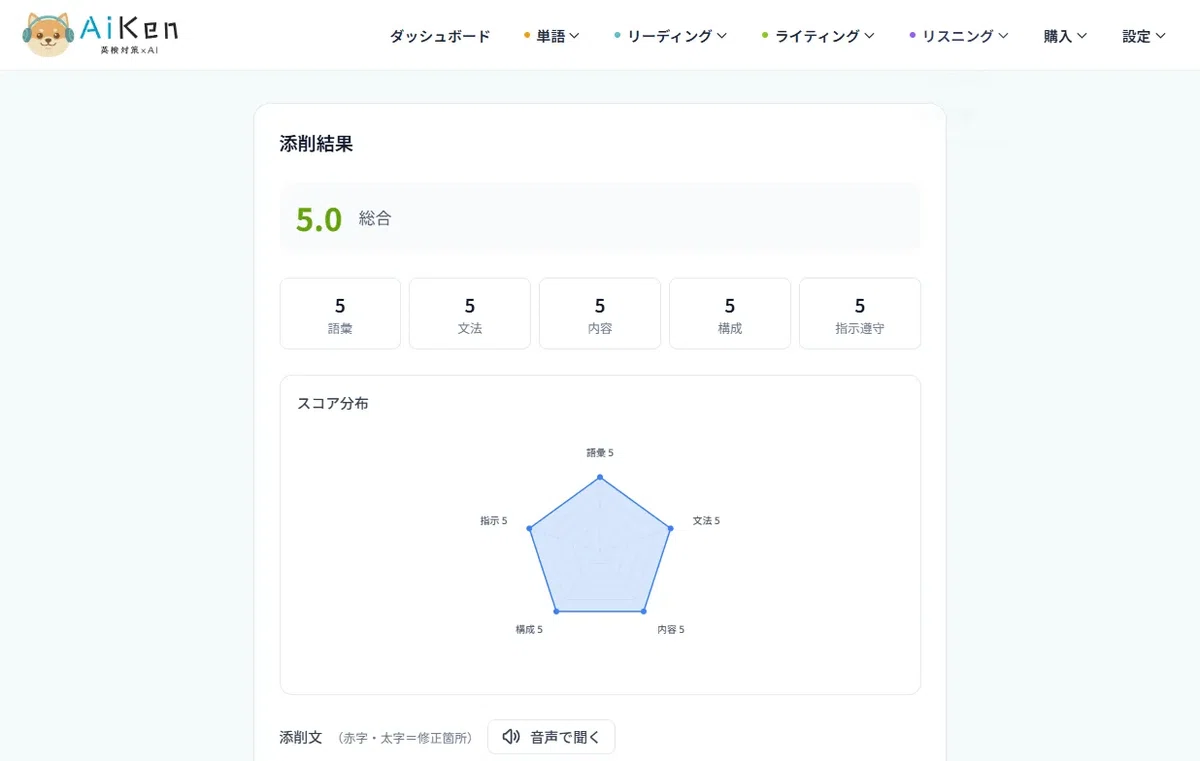Screen dimensions: 1200x761
Task: Play audio with 音声で聞く button
Action: pyautogui.click(x=551, y=737)
